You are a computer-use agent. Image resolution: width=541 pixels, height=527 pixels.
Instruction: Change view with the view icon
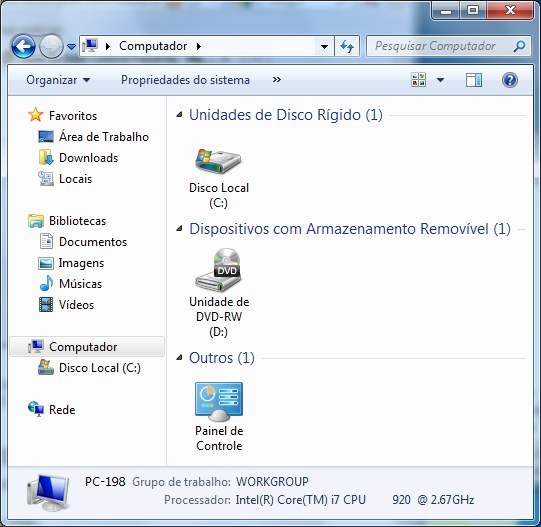point(419,80)
